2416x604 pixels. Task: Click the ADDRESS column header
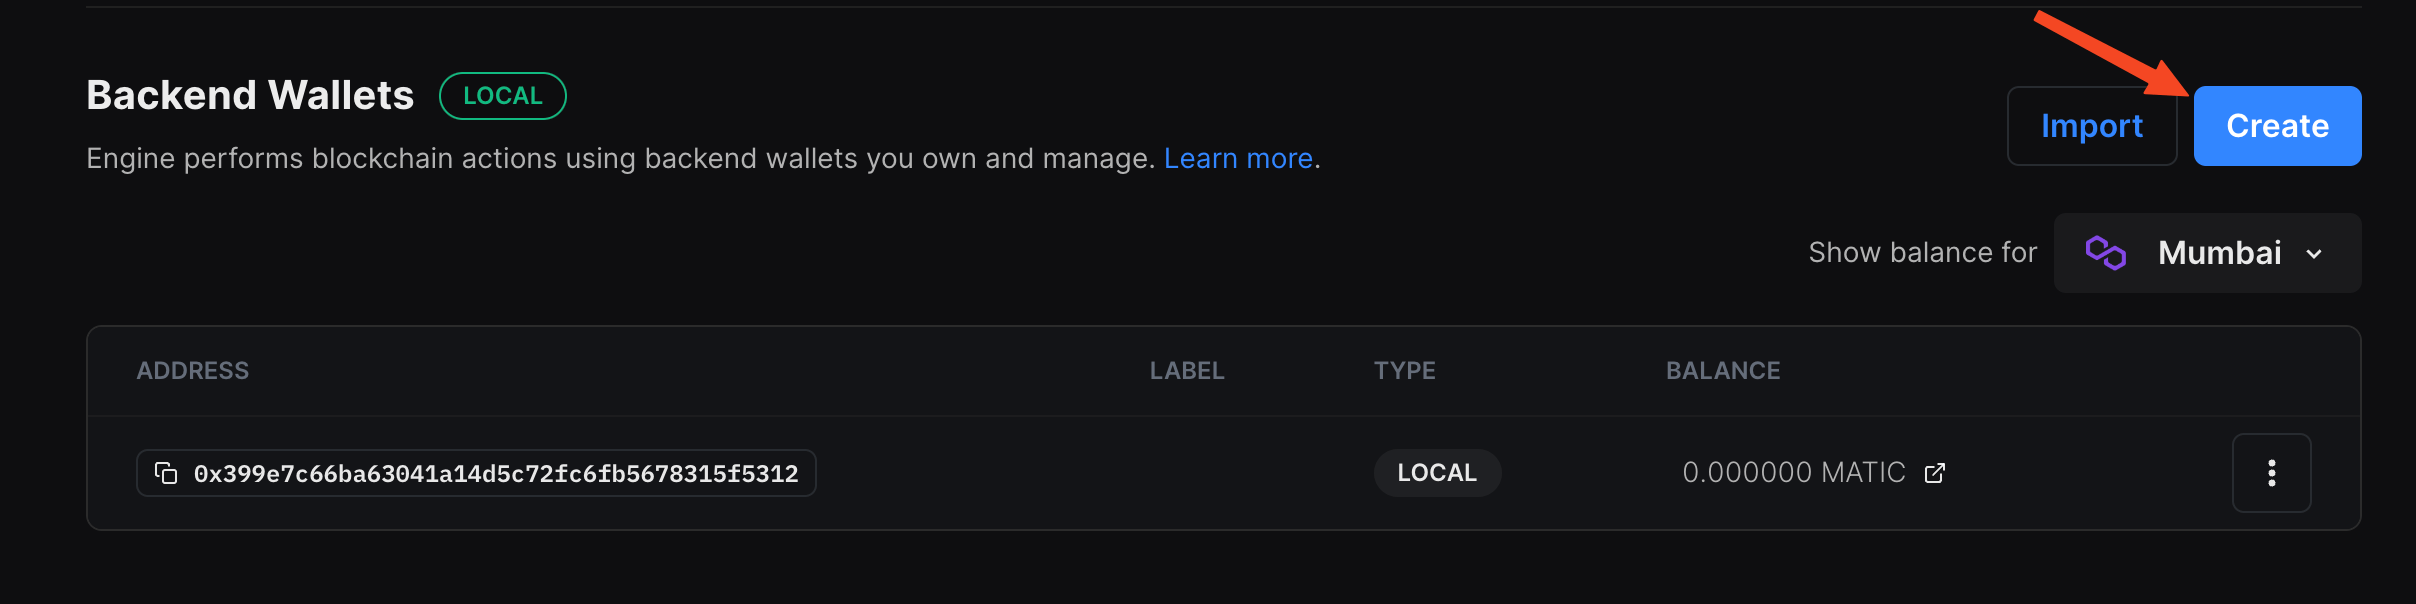click(192, 370)
